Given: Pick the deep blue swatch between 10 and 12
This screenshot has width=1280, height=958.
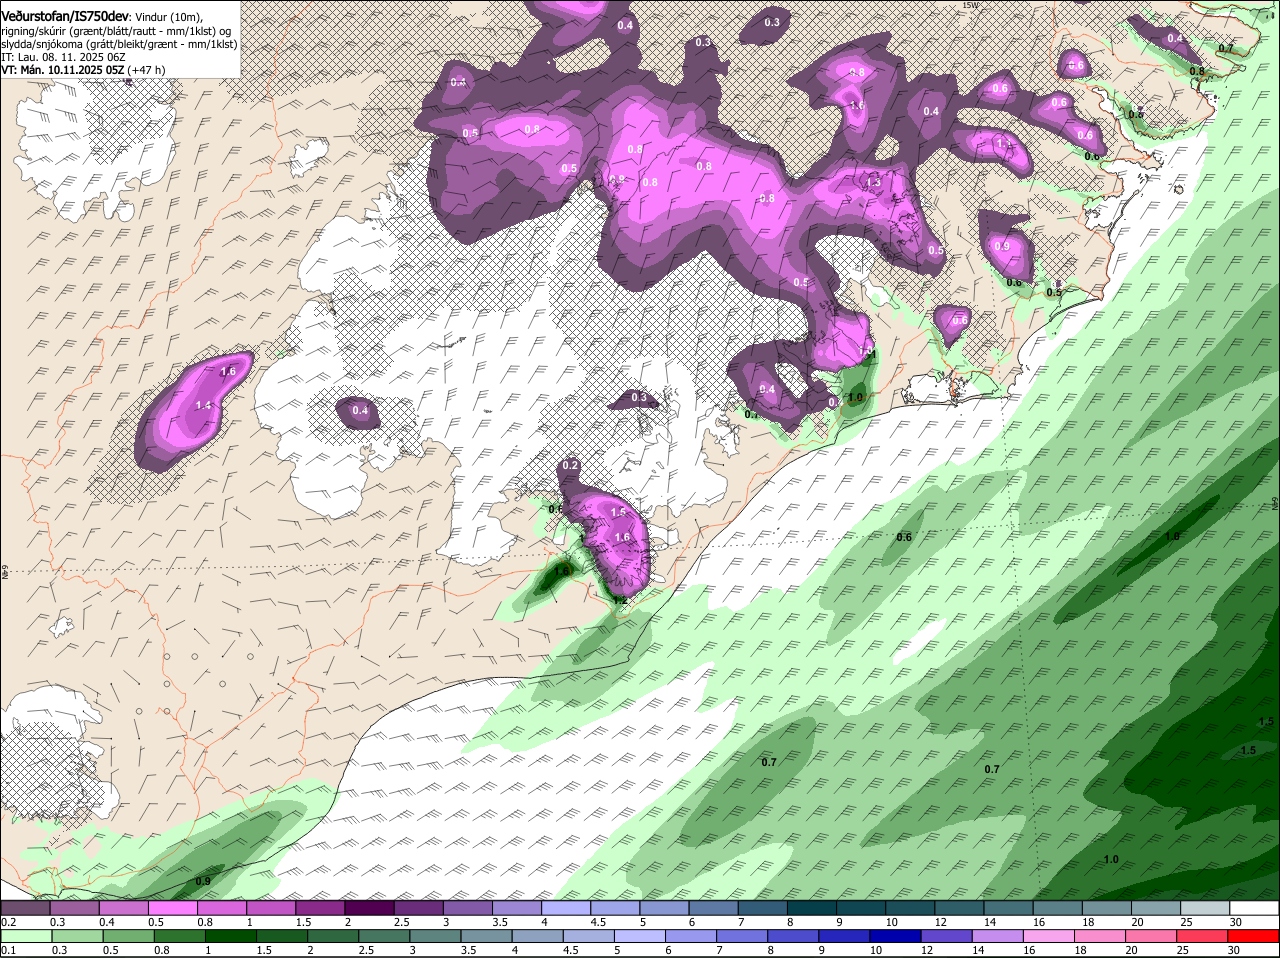Looking at the screenshot, I should tap(897, 937).
